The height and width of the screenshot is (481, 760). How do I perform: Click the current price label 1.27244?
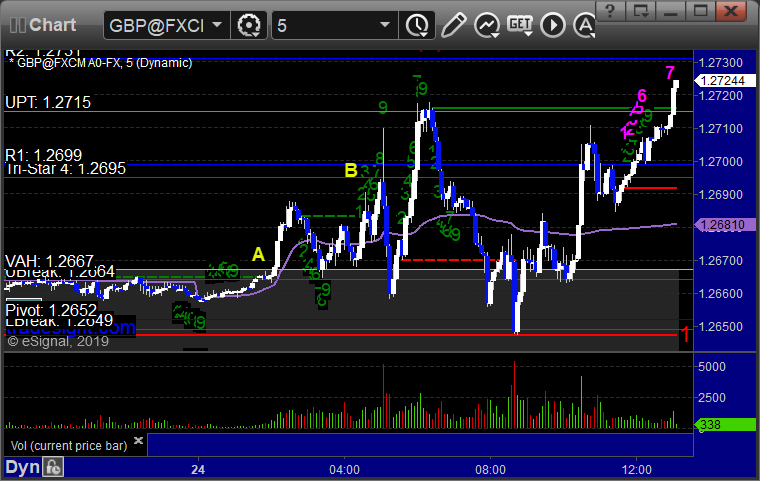(724, 80)
